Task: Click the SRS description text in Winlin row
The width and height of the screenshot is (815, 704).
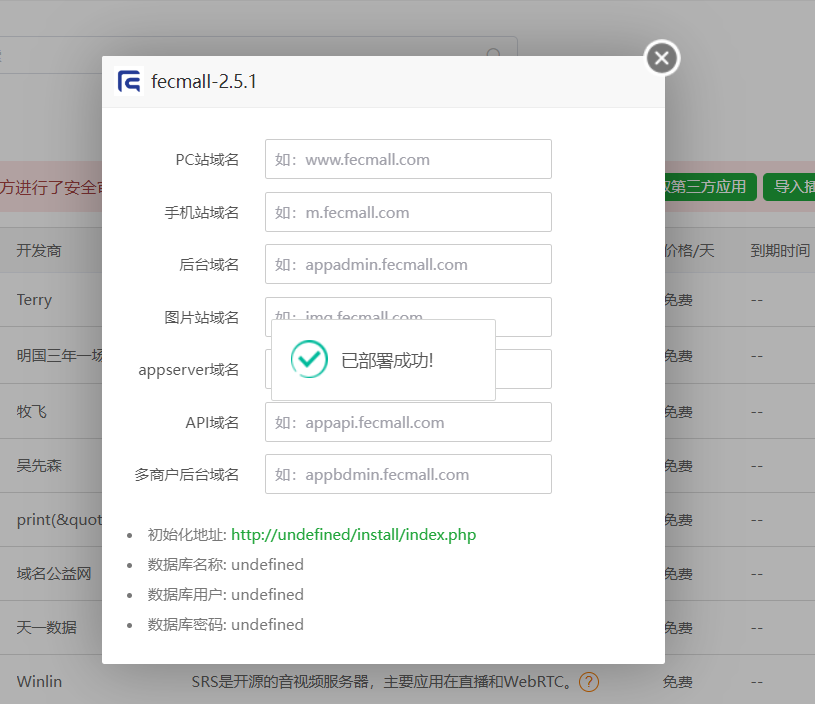Action: (381, 682)
